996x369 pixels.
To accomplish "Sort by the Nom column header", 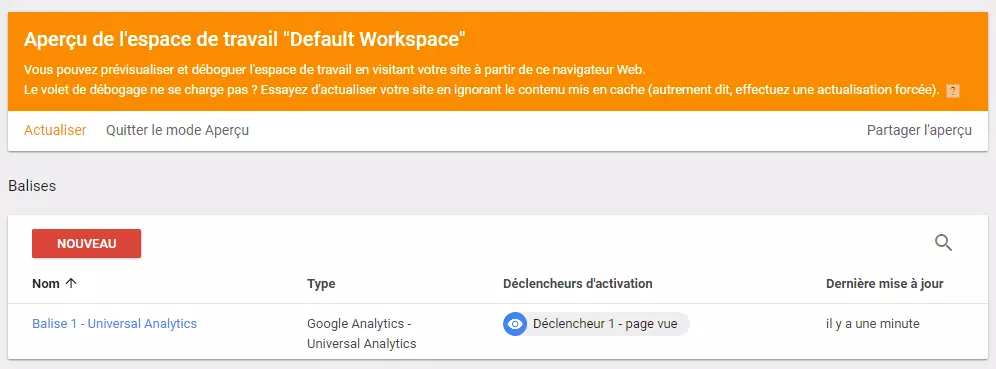I will [46, 284].
